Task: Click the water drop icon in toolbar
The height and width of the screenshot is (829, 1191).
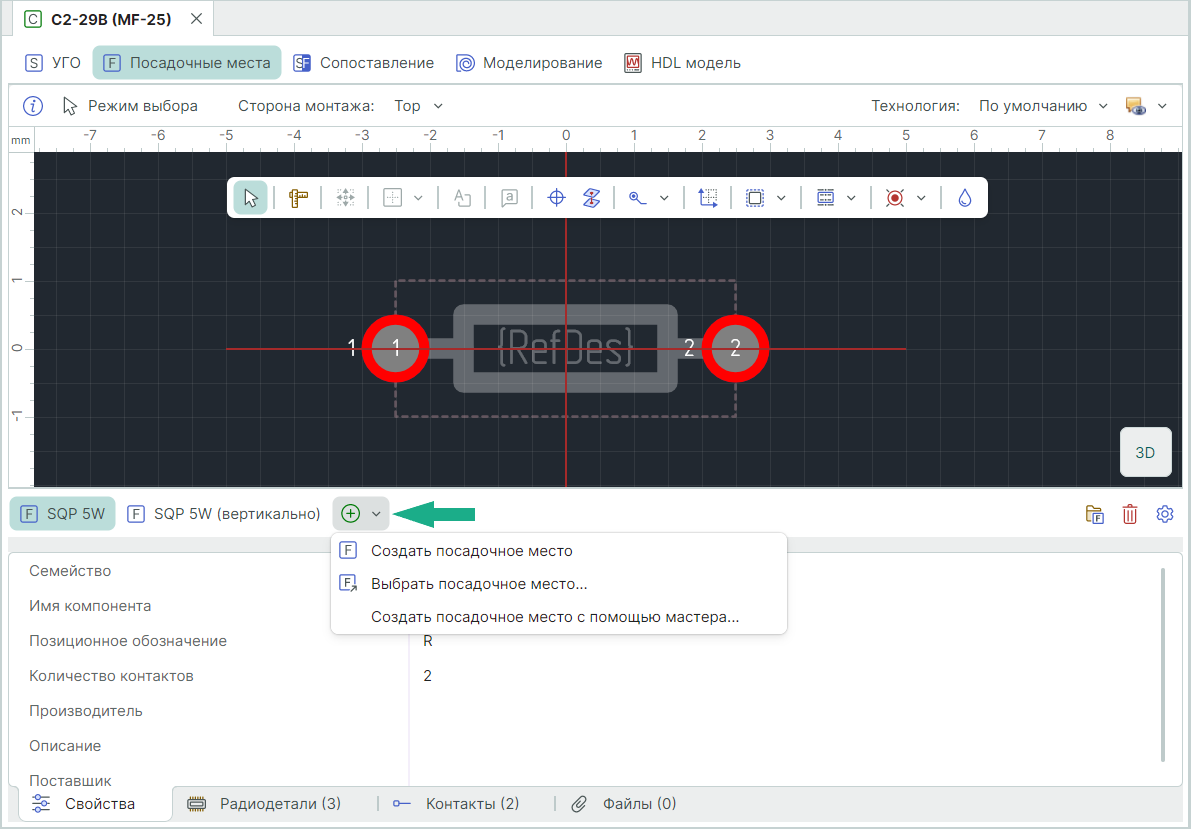Action: click(964, 198)
